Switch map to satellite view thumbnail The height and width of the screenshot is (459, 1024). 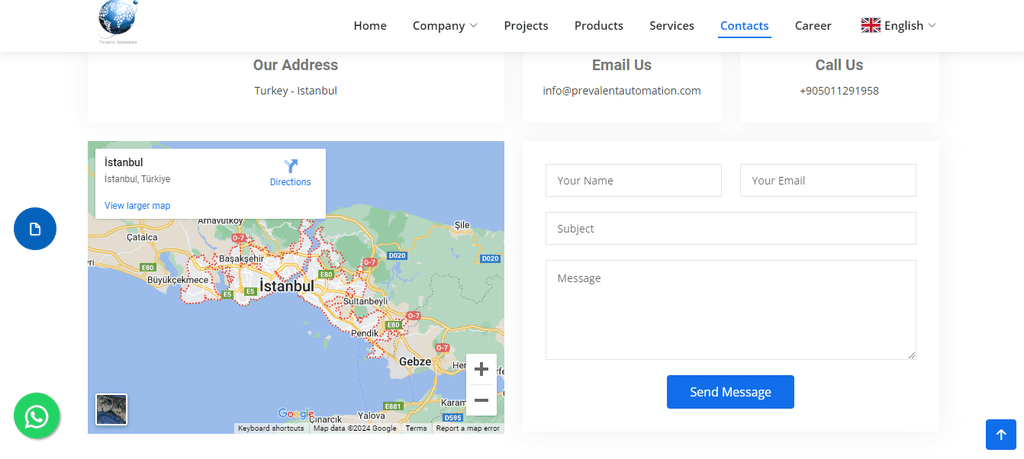click(111, 409)
